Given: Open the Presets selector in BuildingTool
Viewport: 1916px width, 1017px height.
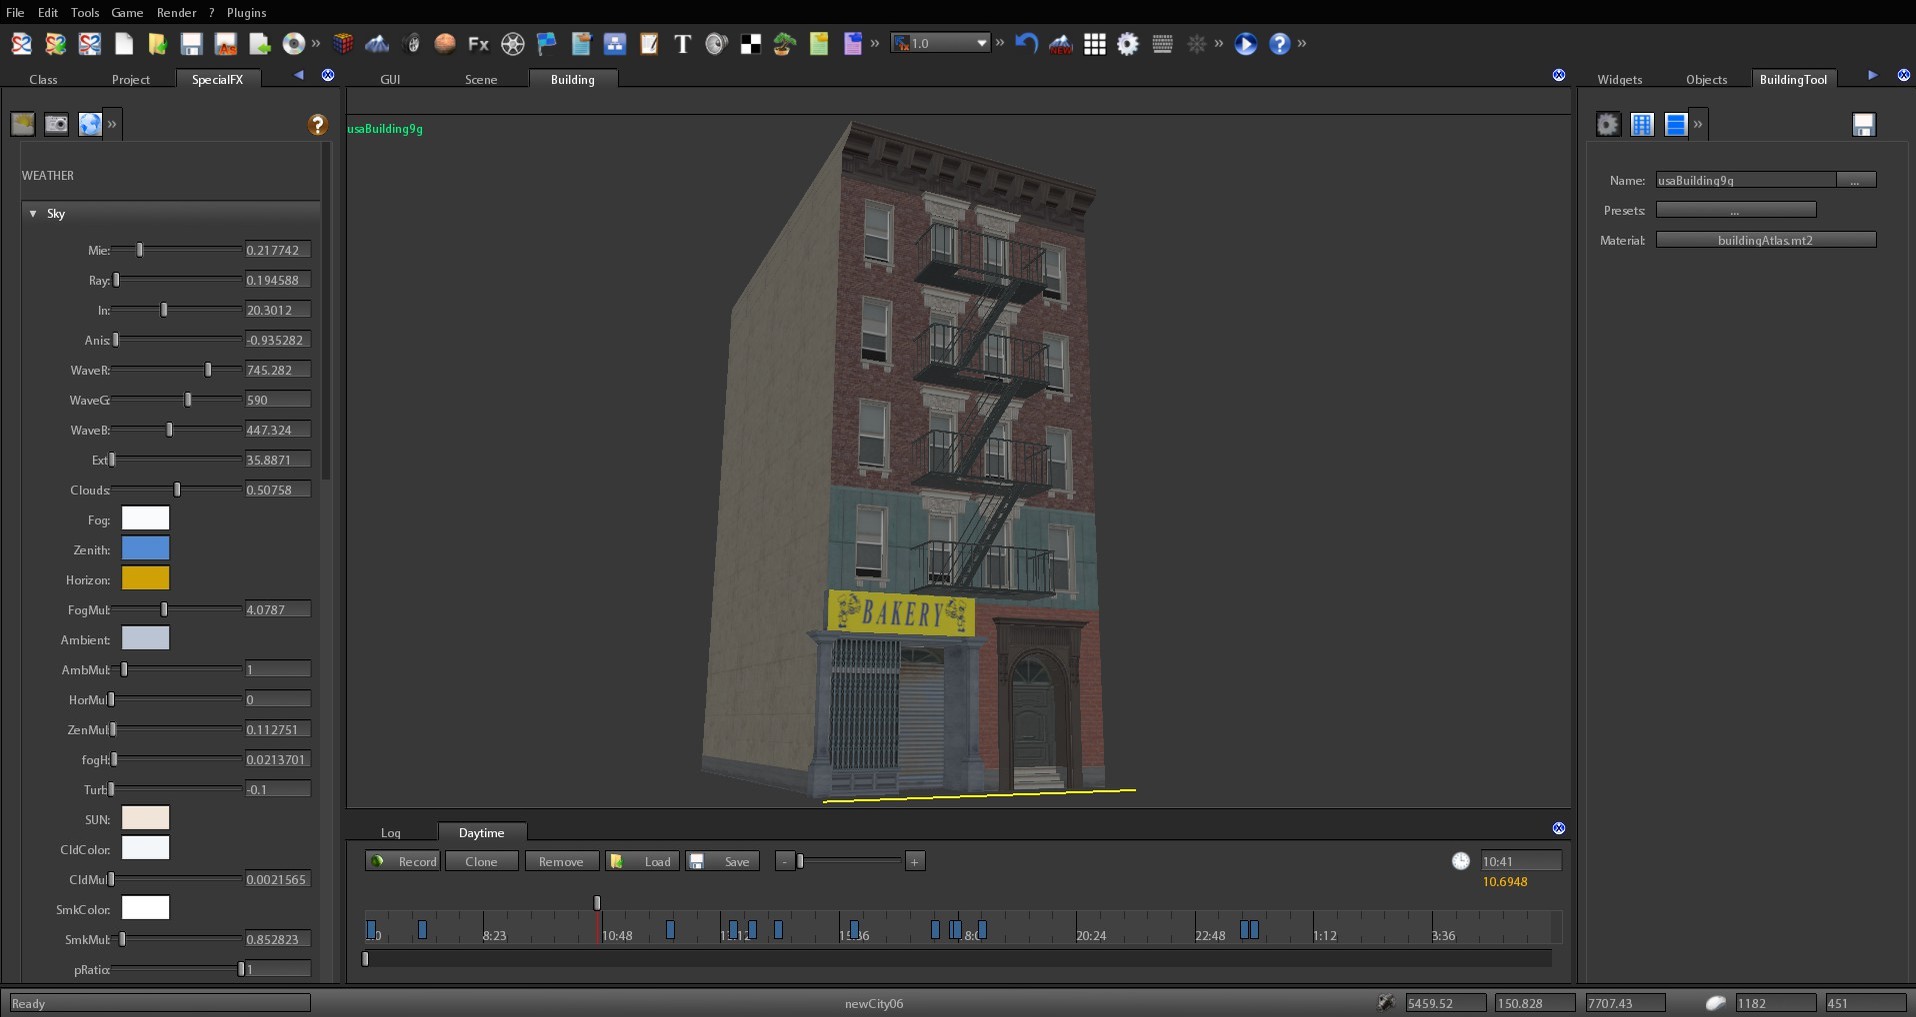Looking at the screenshot, I should pyautogui.click(x=1737, y=210).
